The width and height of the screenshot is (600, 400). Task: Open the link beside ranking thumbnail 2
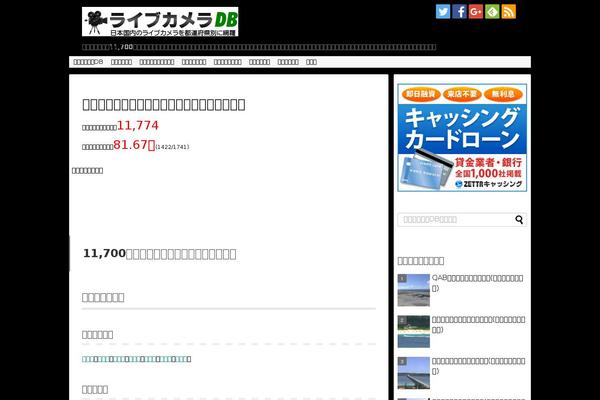(478, 324)
